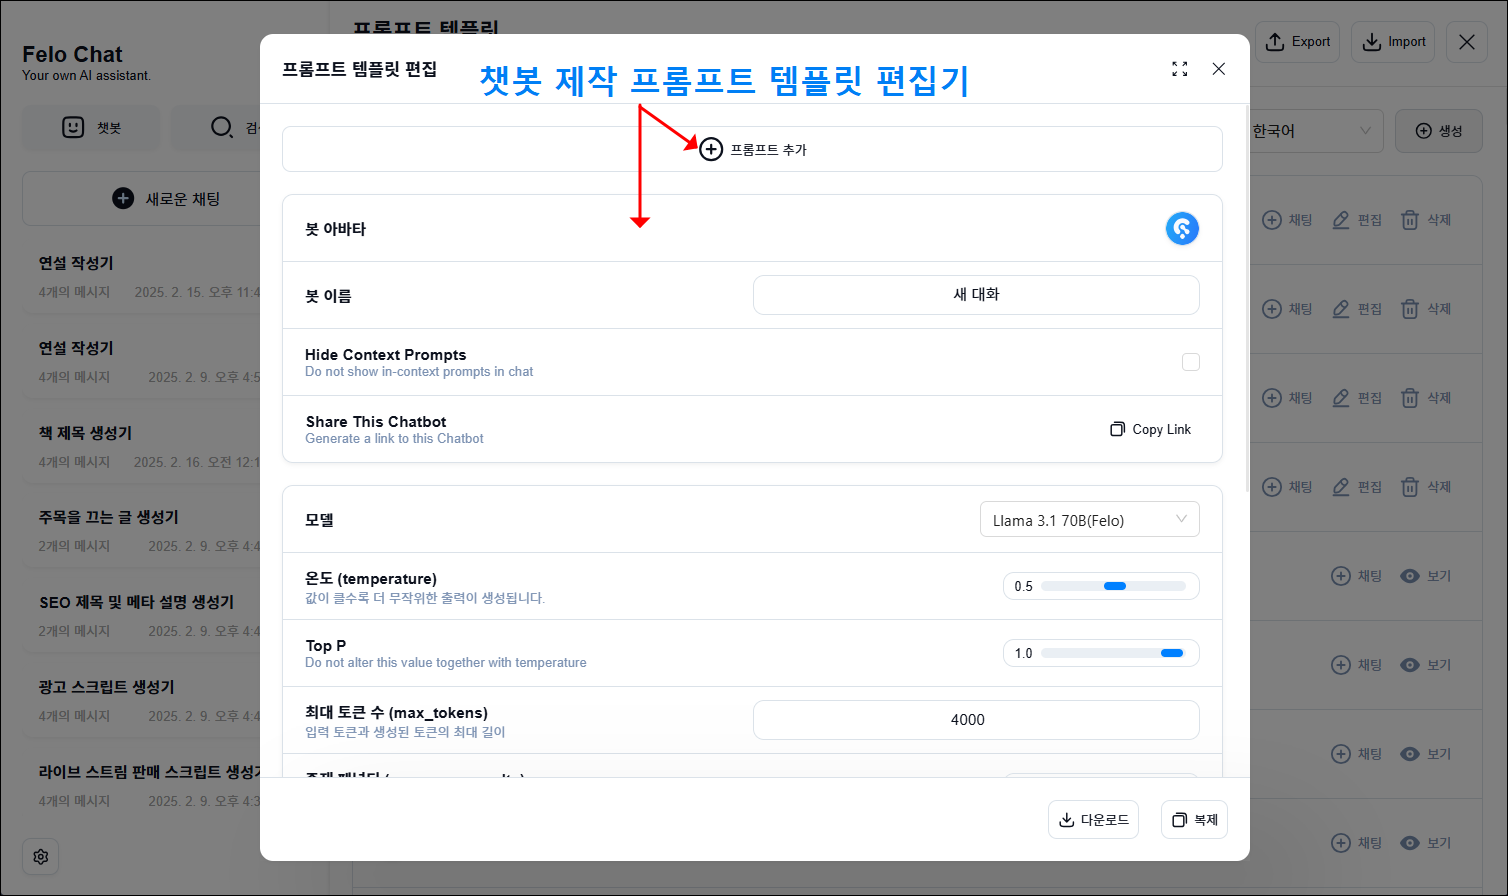The image size is (1508, 896).
Task: Click the Export button at top
Action: click(1297, 42)
